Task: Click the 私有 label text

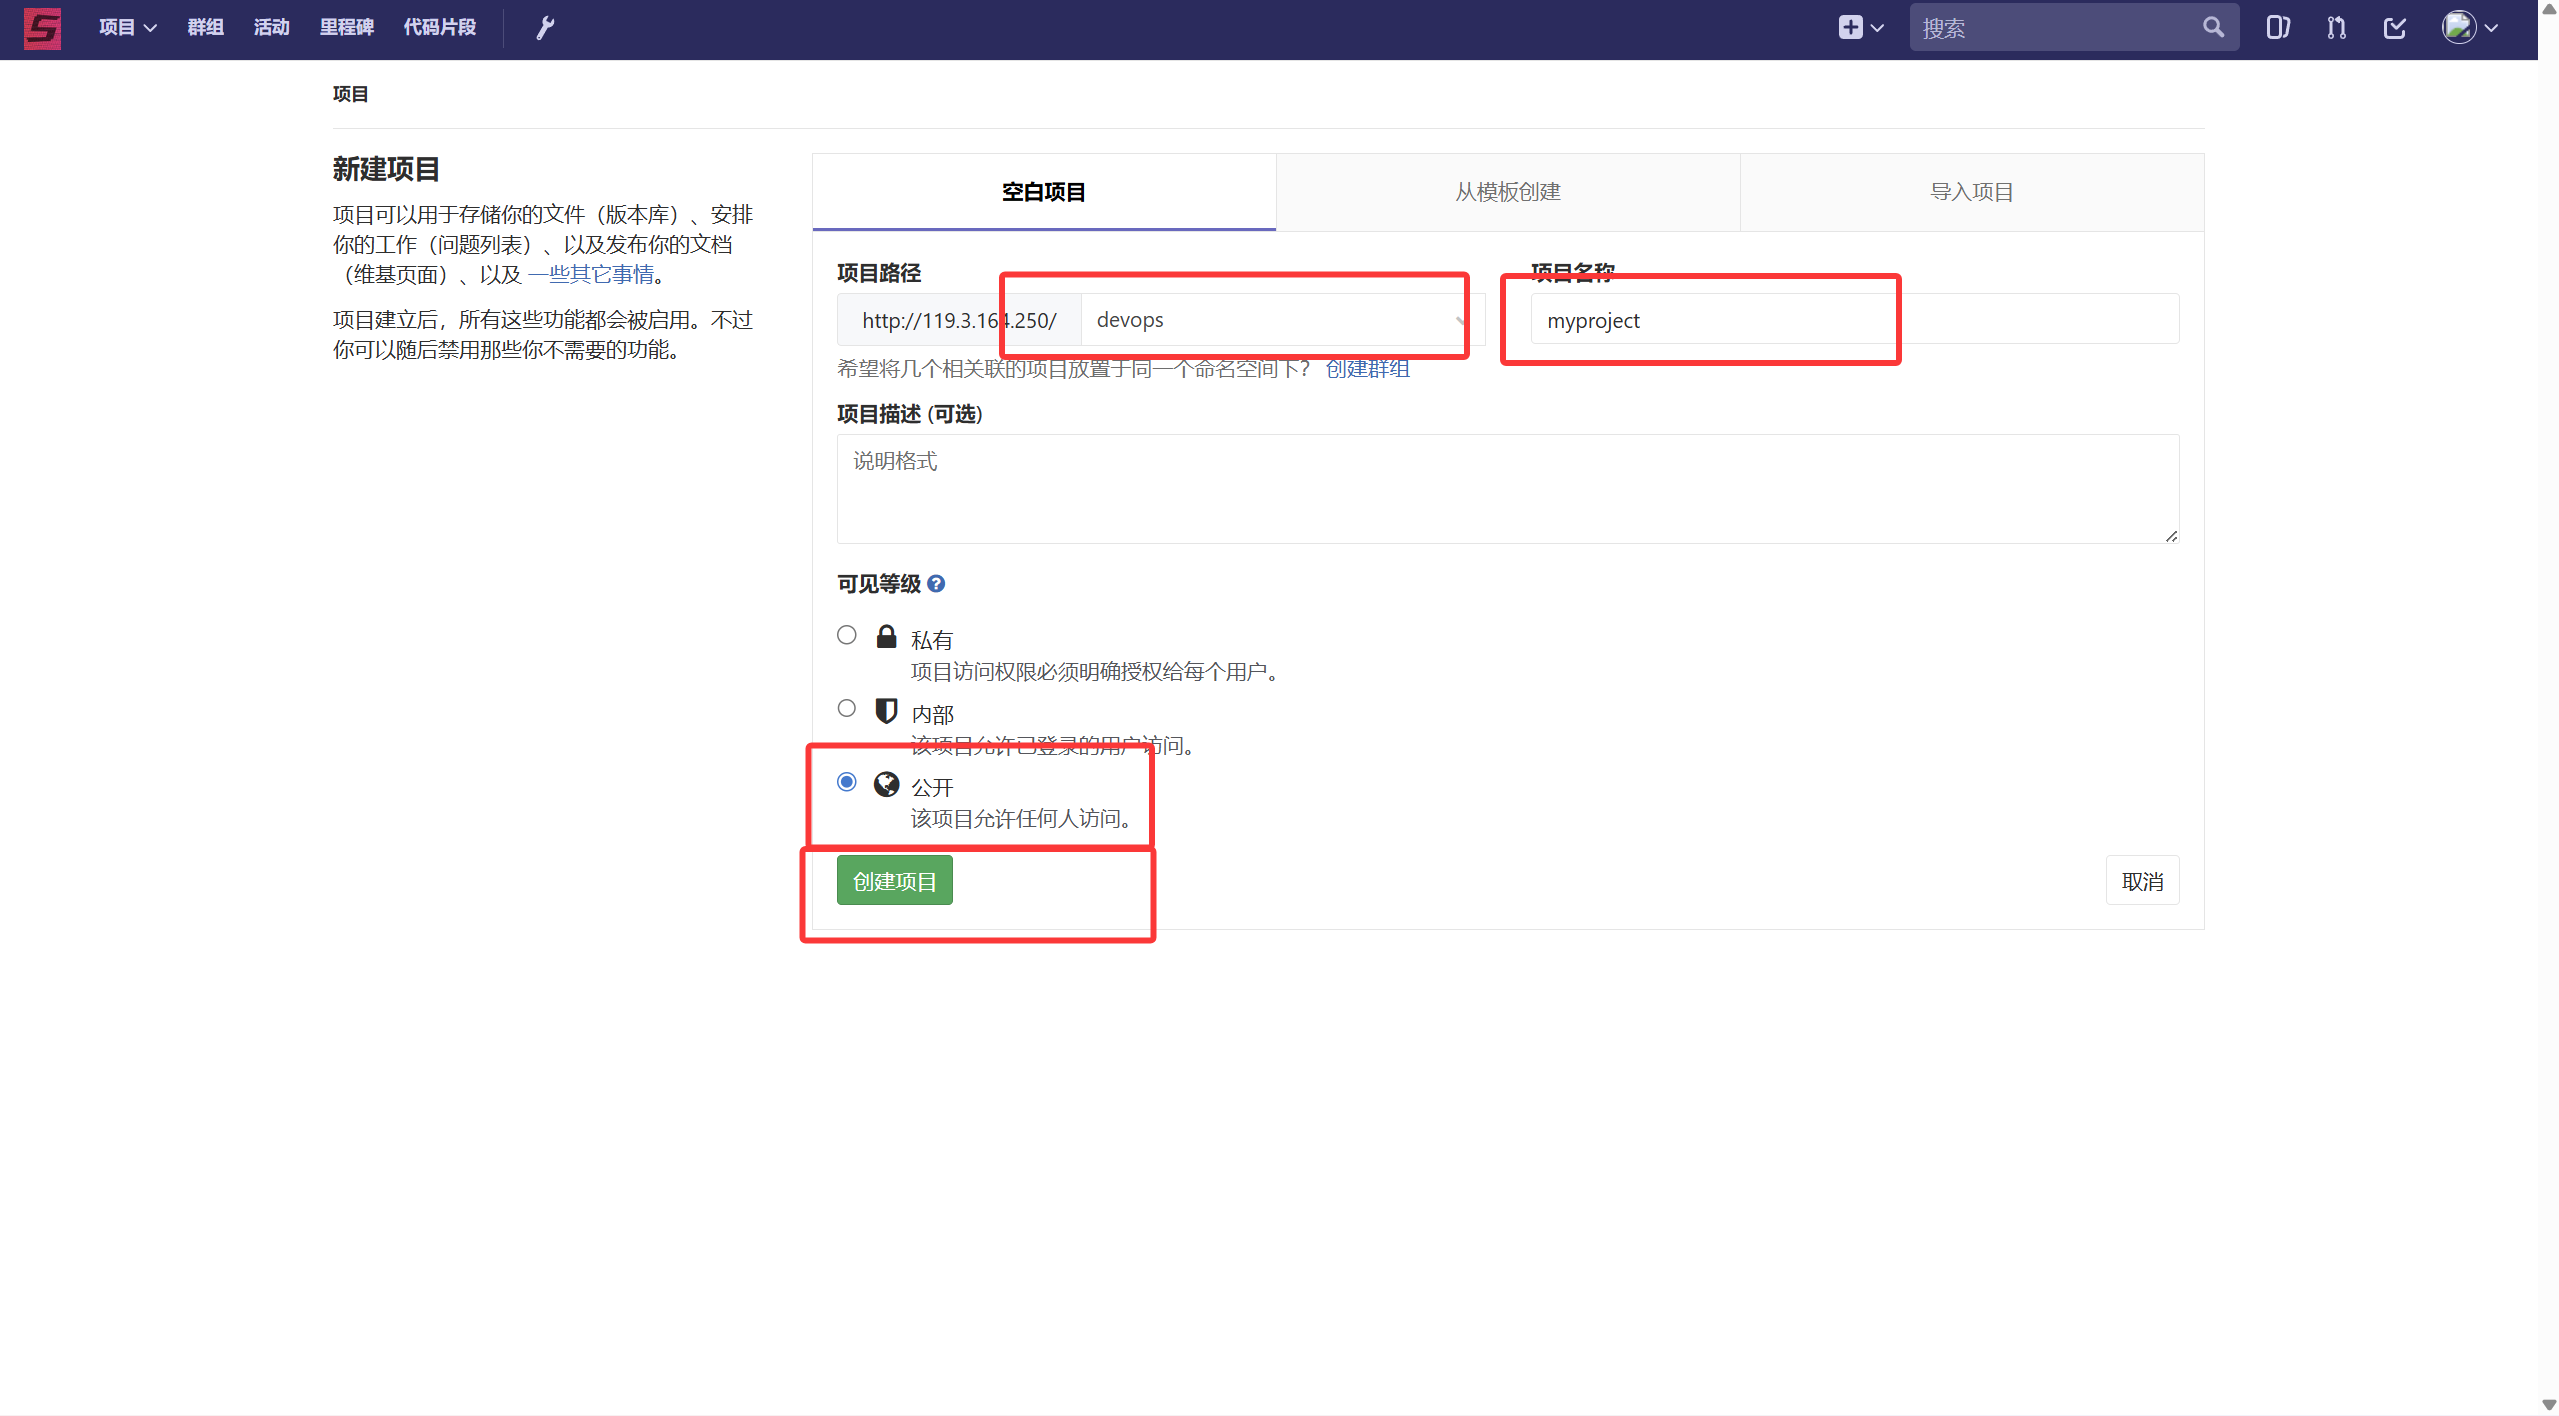Action: [x=932, y=641]
